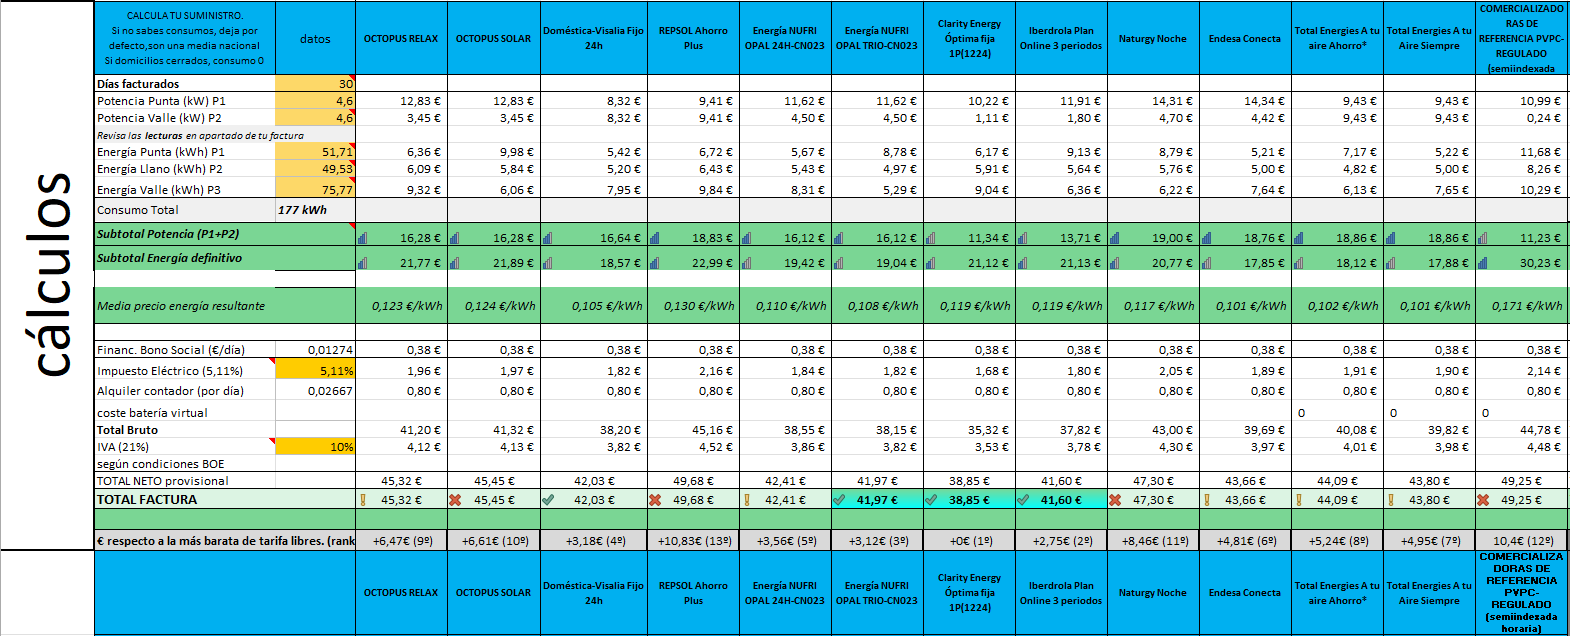The height and width of the screenshot is (636, 1570).
Task: Click the check icon beside highlighted 41,97 € total
Action: coord(839,500)
